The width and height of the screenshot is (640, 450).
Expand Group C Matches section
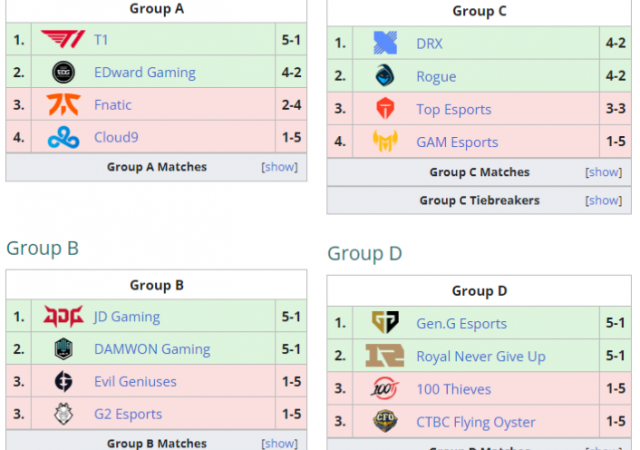(x=603, y=172)
